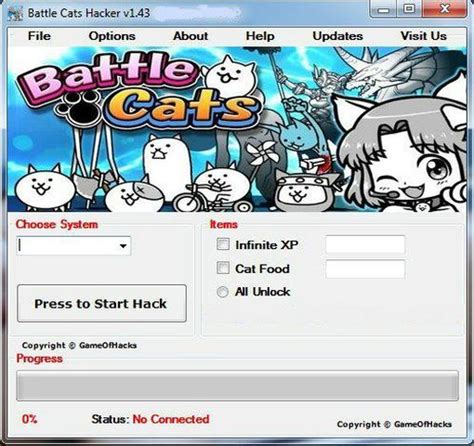The height and width of the screenshot is (446, 474).
Task: Open the File menu
Action: point(39,36)
